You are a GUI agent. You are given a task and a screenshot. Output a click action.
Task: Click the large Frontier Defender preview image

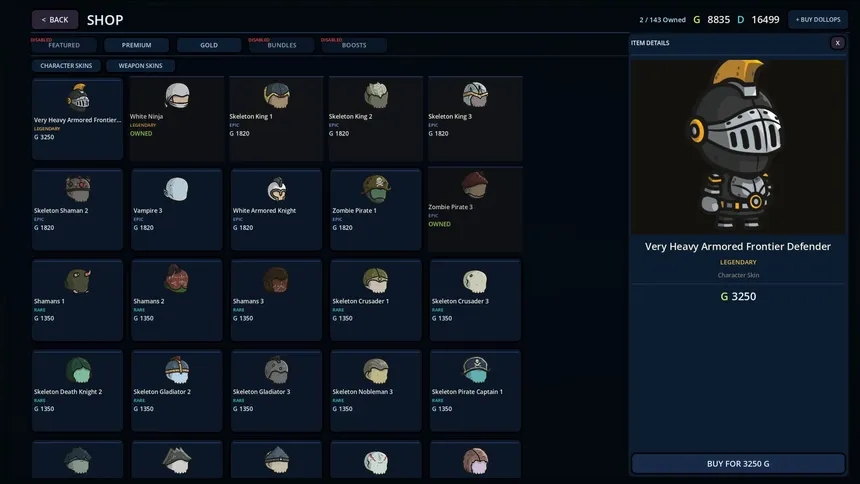(x=738, y=147)
